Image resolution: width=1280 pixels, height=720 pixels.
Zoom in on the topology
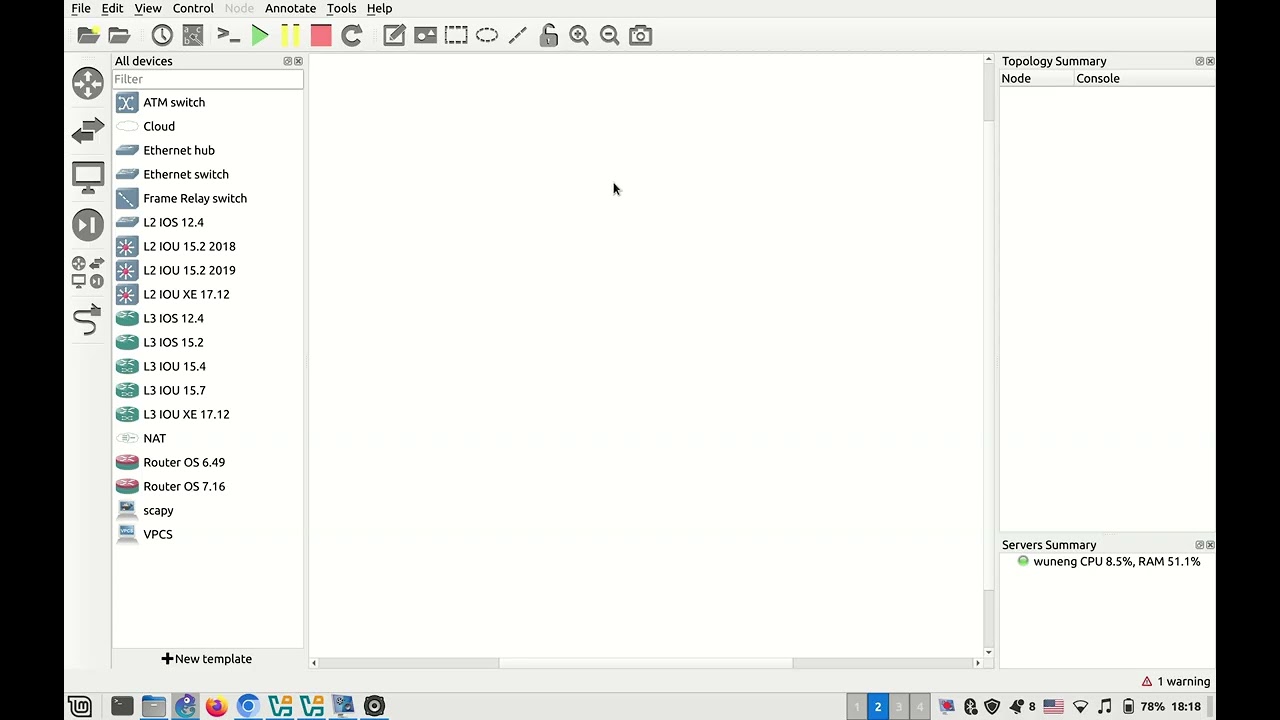point(579,35)
